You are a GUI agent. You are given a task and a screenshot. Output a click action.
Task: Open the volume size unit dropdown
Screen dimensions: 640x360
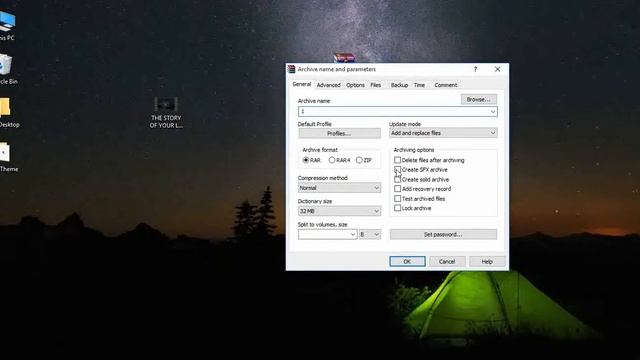(369, 234)
